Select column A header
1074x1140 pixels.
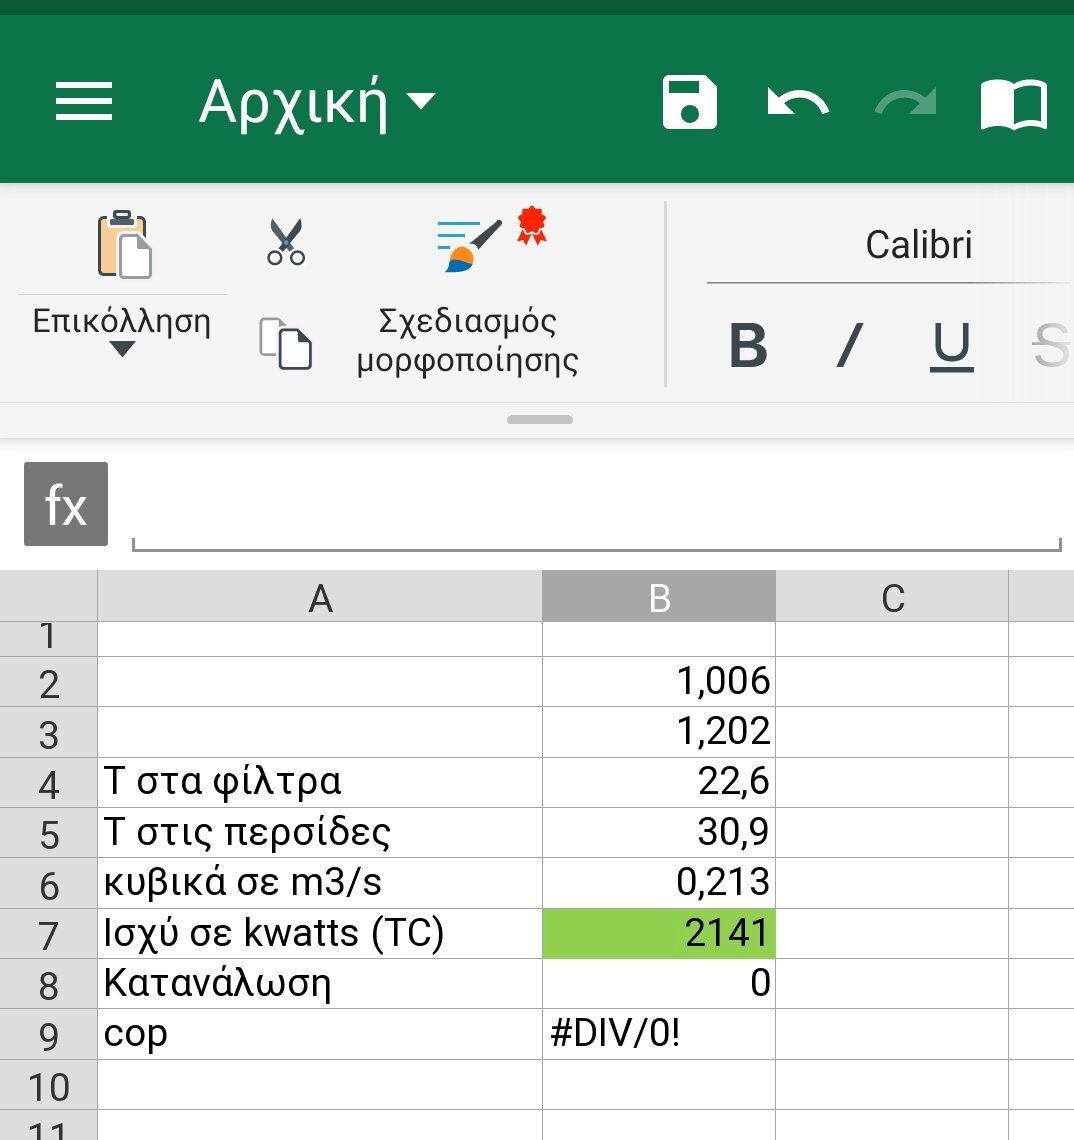[x=320, y=598]
